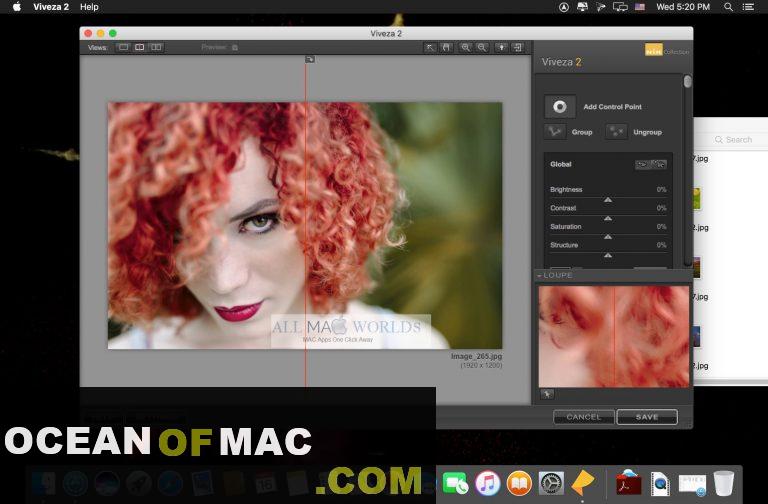Viewport: 768px width, 504px height.
Task: Adjust the Saturation slider handle
Action: click(x=608, y=237)
